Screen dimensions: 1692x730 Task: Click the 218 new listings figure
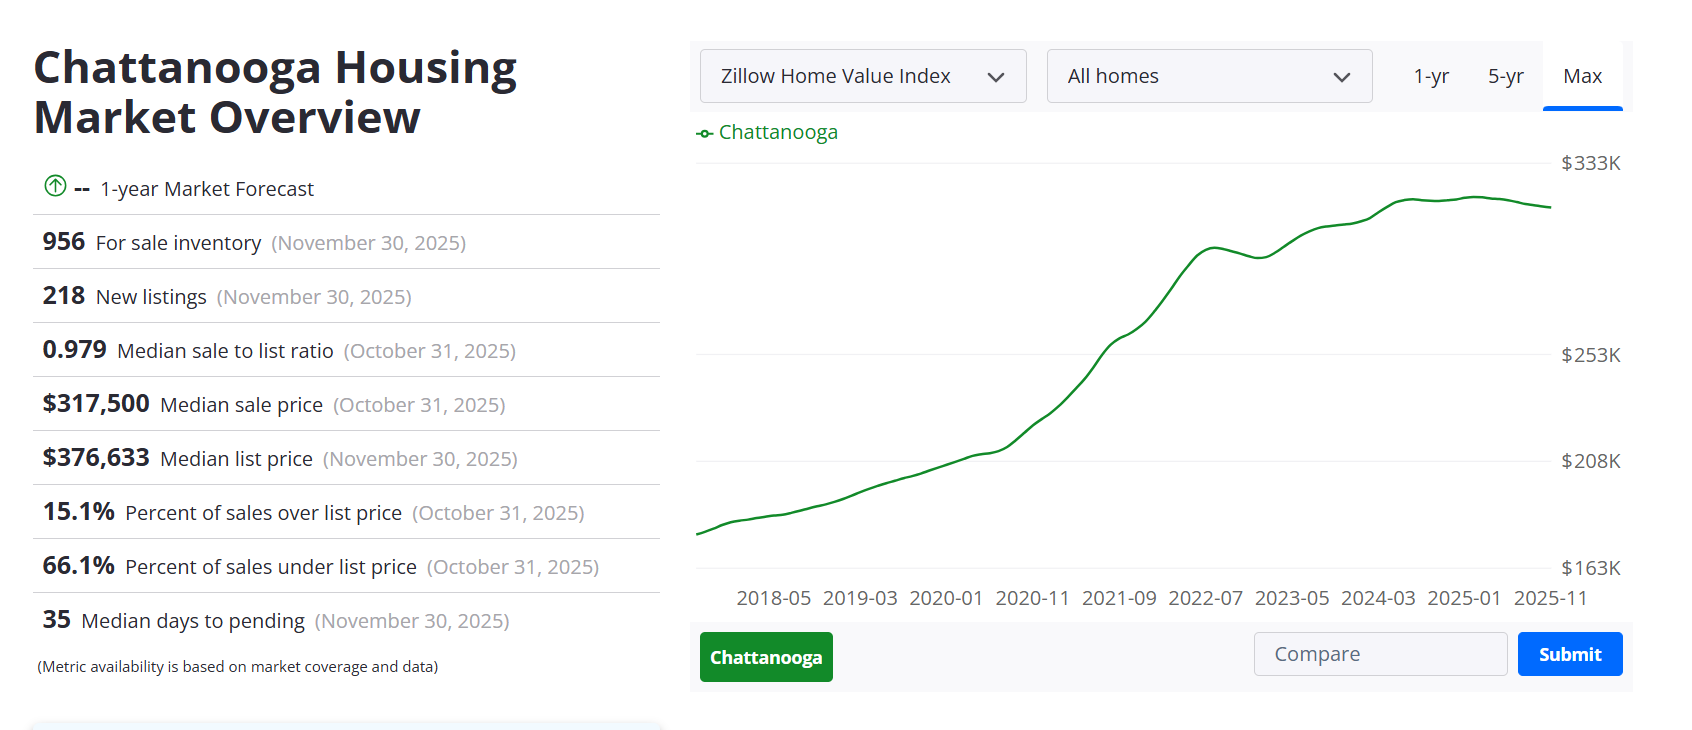[63, 296]
